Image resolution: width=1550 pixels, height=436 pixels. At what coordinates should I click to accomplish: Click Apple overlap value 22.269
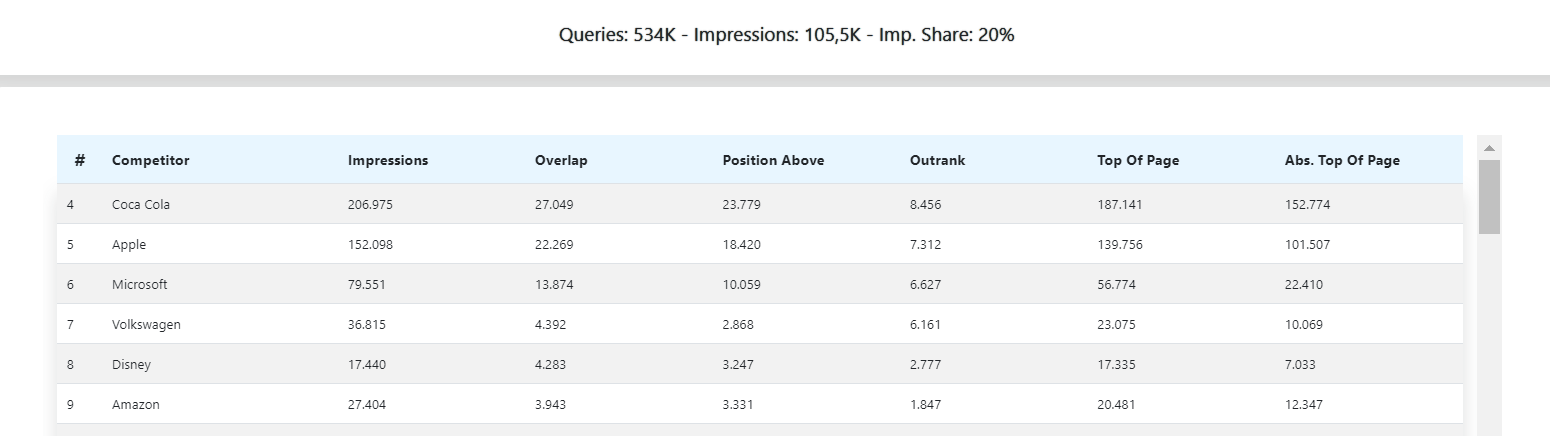554,244
